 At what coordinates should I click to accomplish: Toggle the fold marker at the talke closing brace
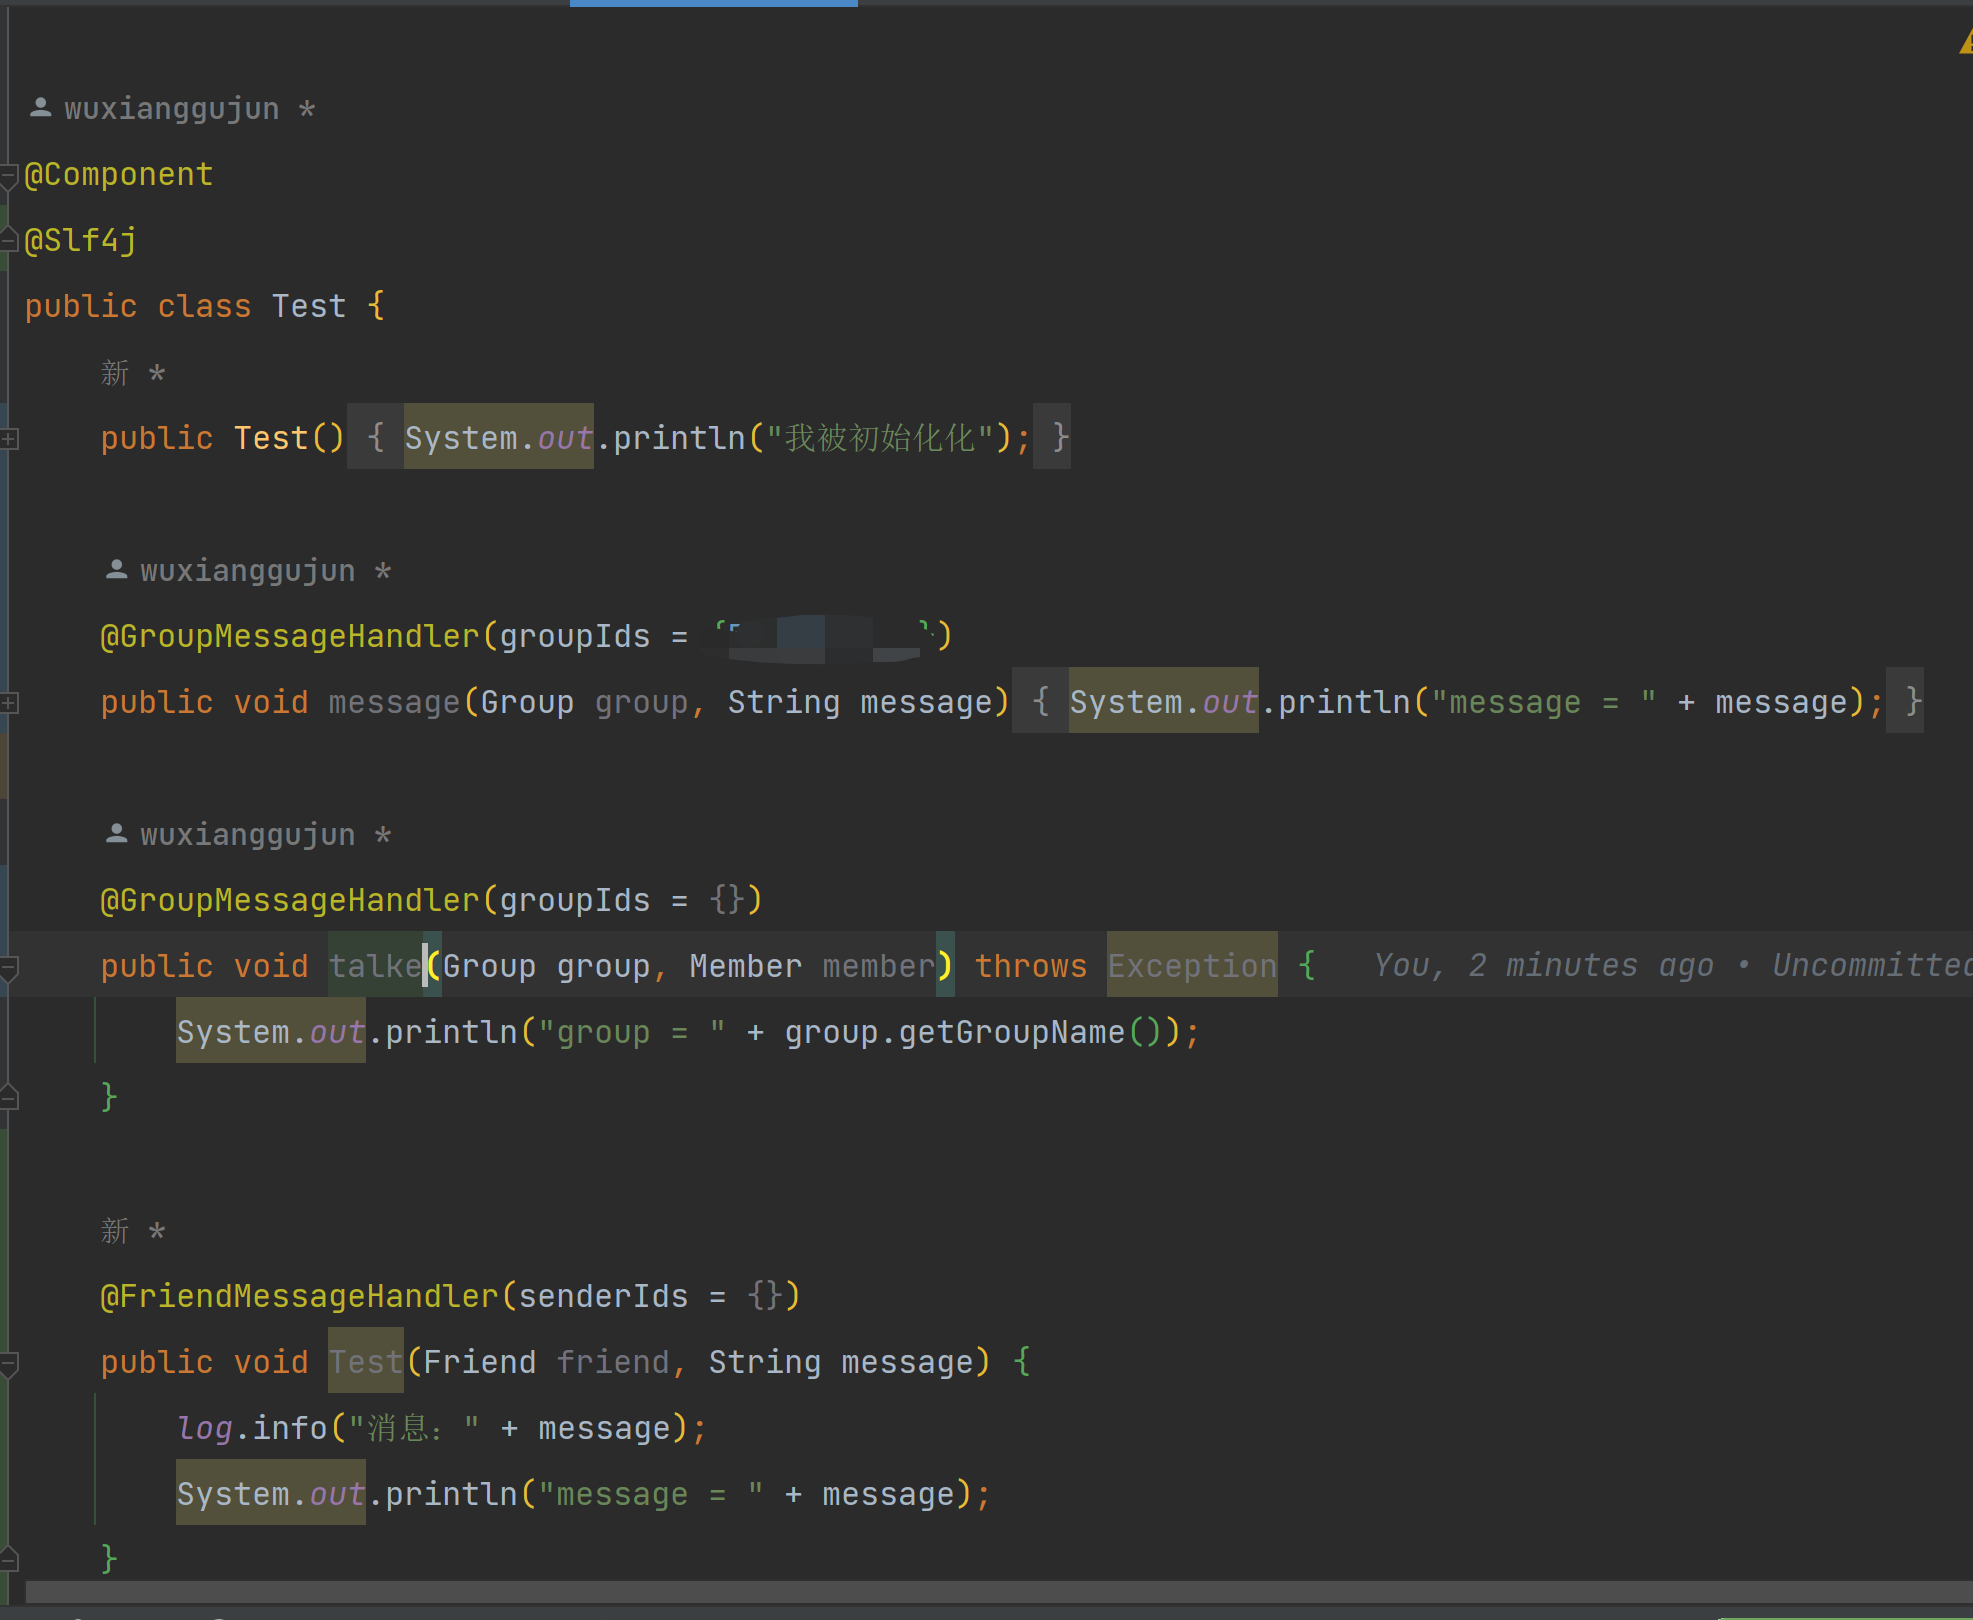pos(7,1097)
